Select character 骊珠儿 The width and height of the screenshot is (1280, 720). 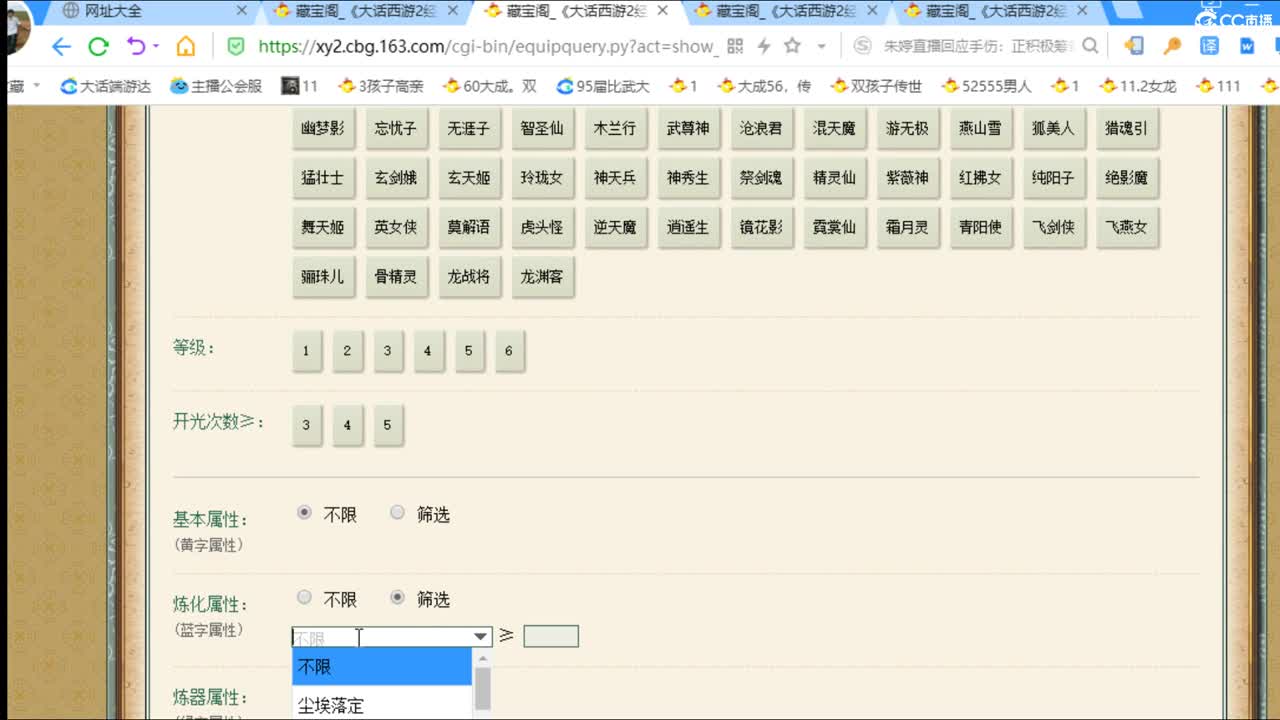(x=322, y=277)
